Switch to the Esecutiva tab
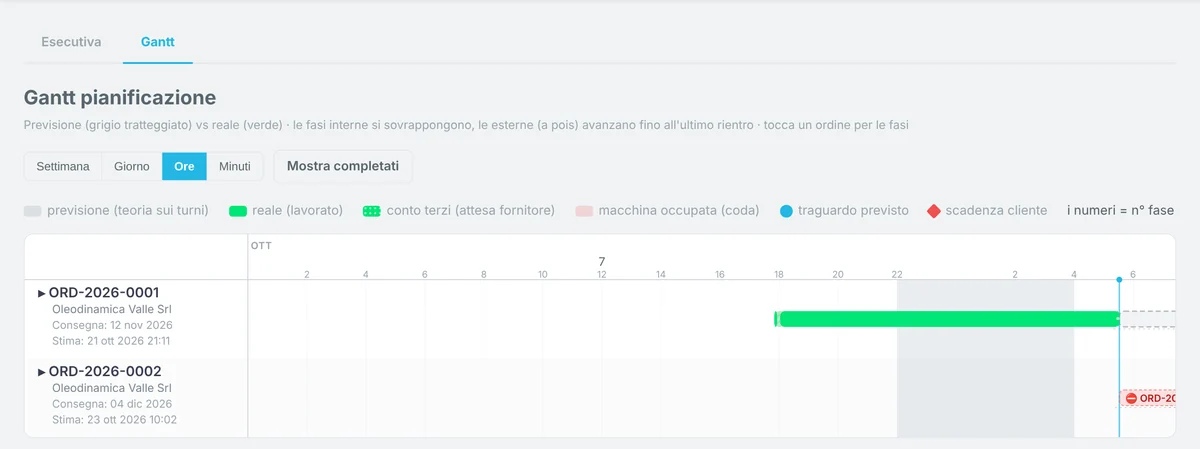The image size is (1200, 449). pyautogui.click(x=71, y=42)
